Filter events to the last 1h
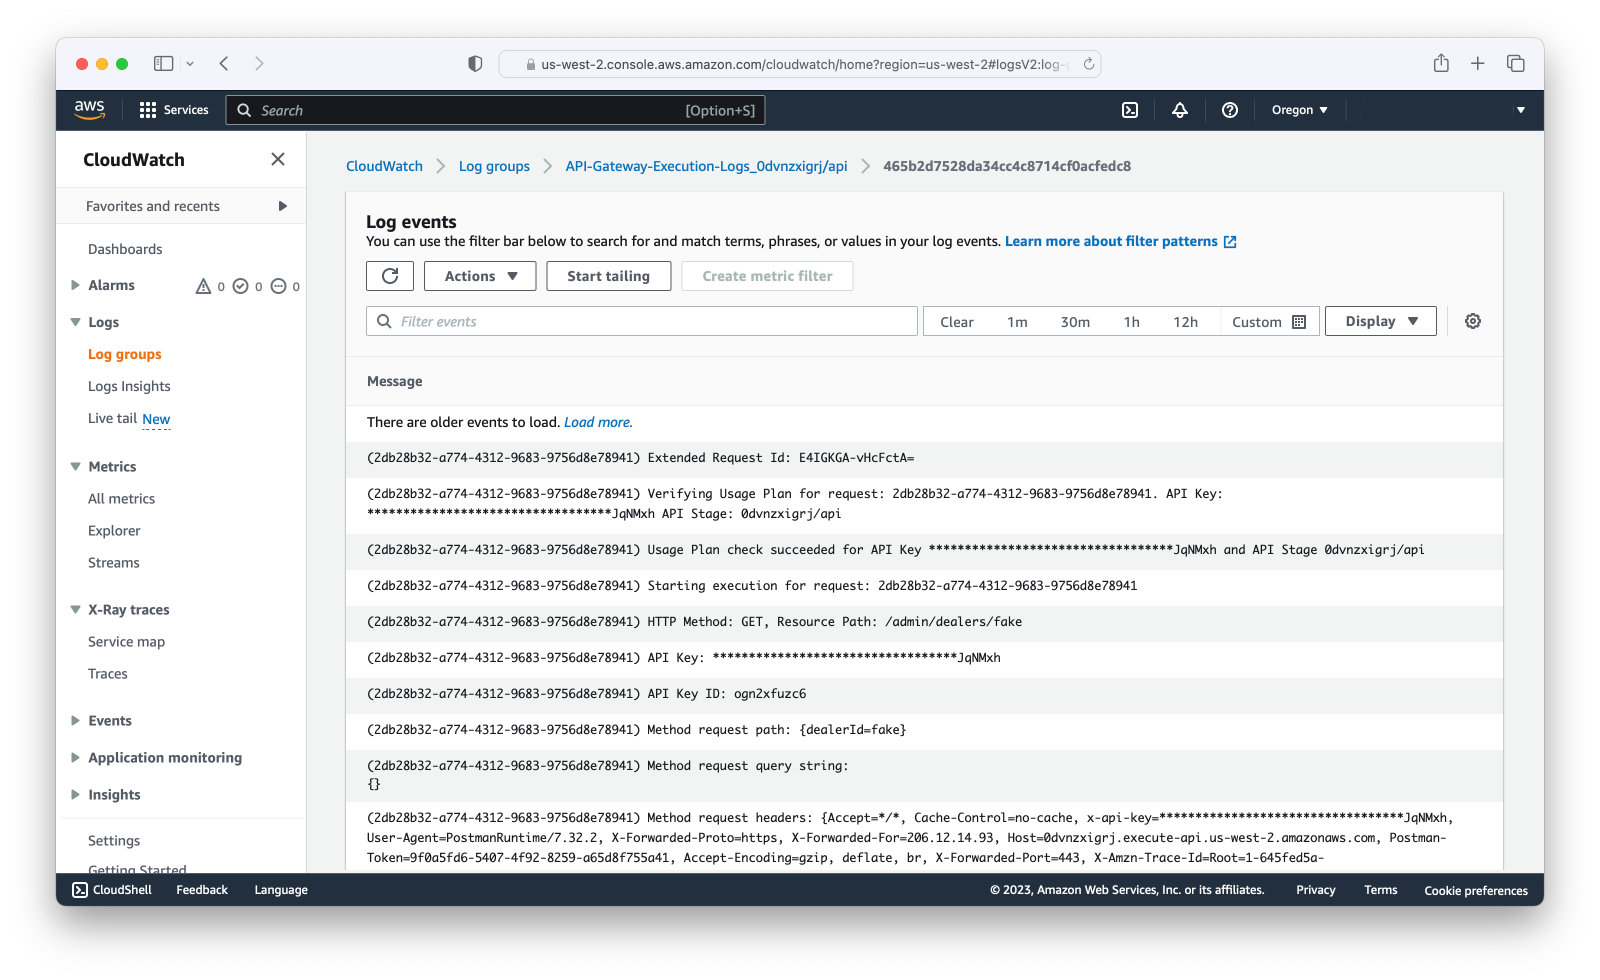 tap(1132, 322)
